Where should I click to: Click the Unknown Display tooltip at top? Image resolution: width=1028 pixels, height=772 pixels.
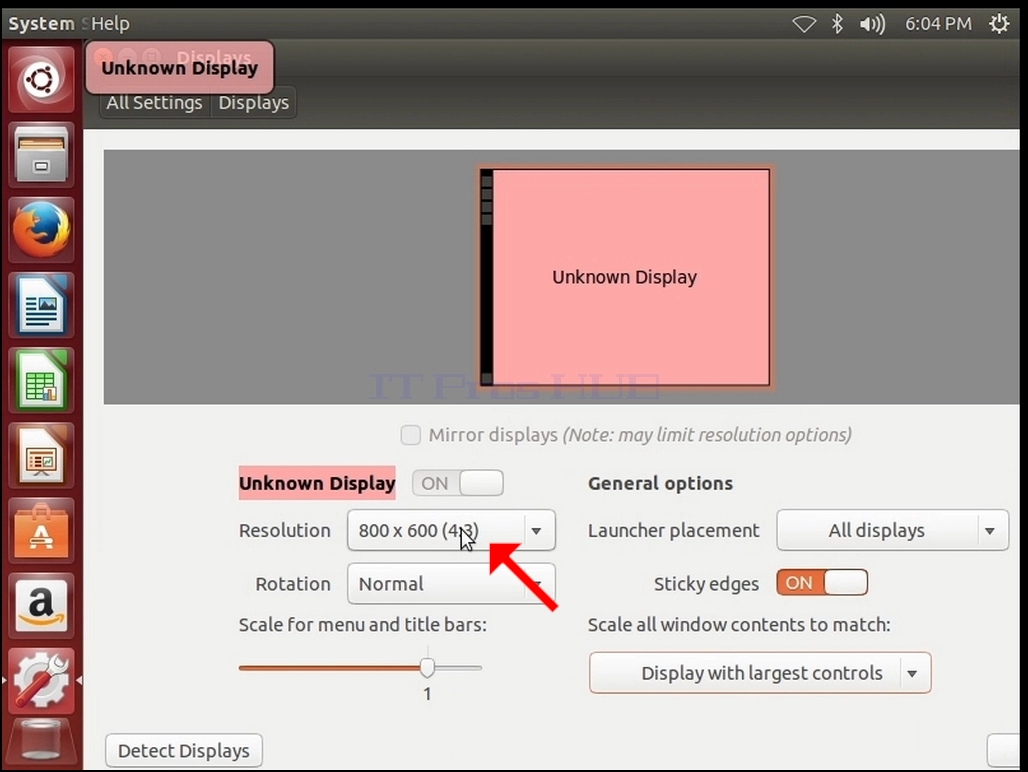click(x=180, y=68)
